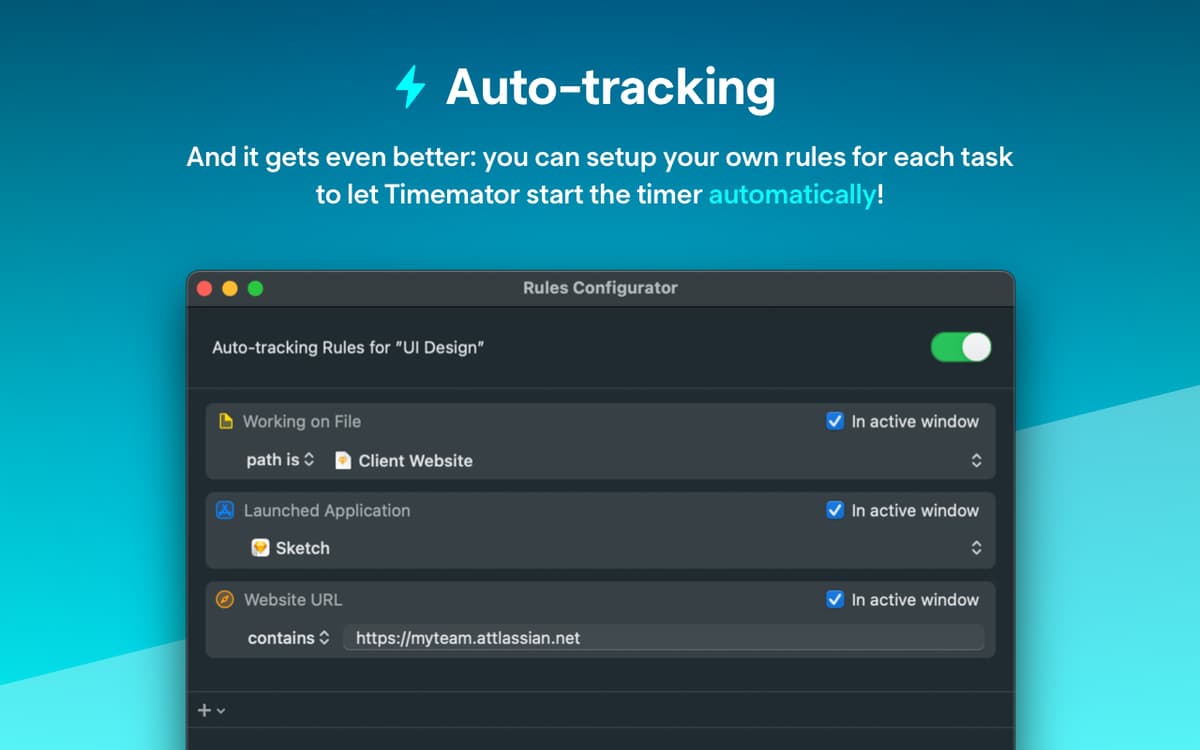Click the yellow Working on File icon
This screenshot has height=750, width=1200.
pos(225,421)
